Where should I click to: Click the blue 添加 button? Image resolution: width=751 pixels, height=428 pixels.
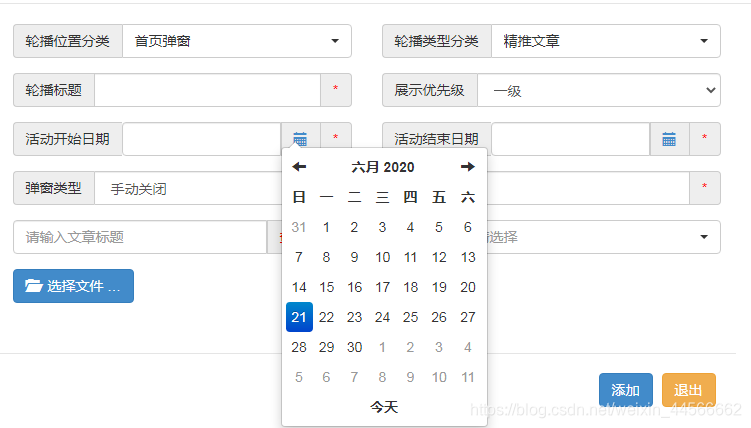626,390
